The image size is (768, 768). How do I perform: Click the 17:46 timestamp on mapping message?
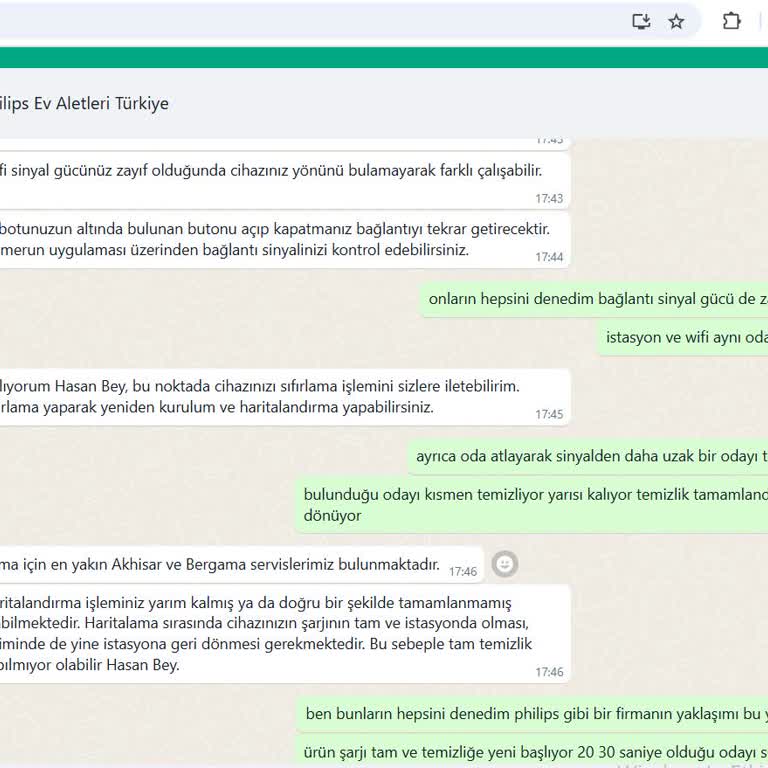pos(549,672)
